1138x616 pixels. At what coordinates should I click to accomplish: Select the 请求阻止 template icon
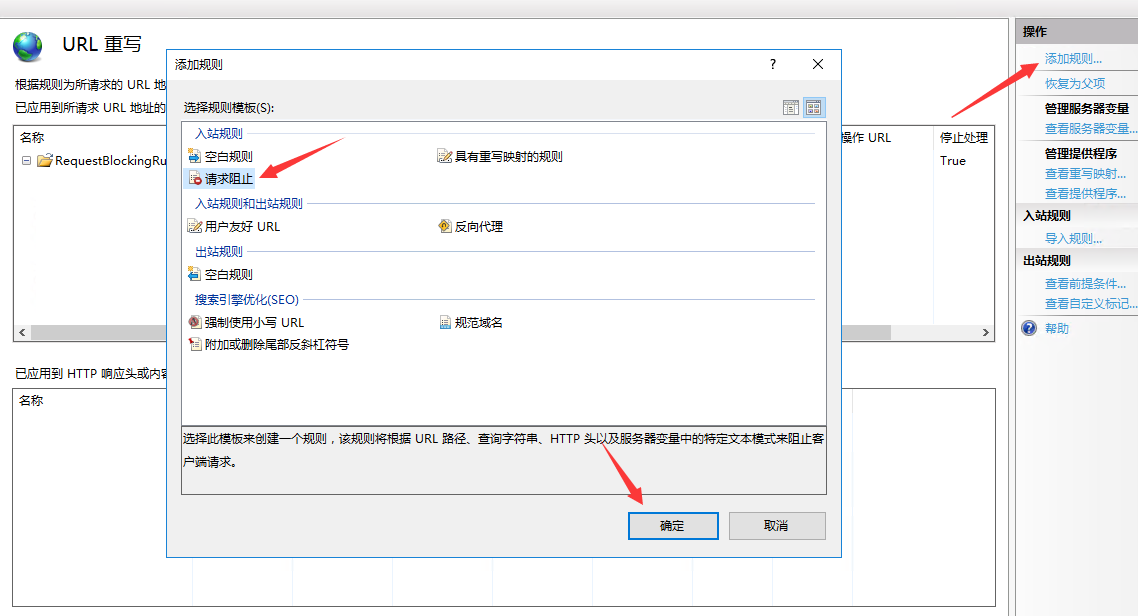click(195, 179)
